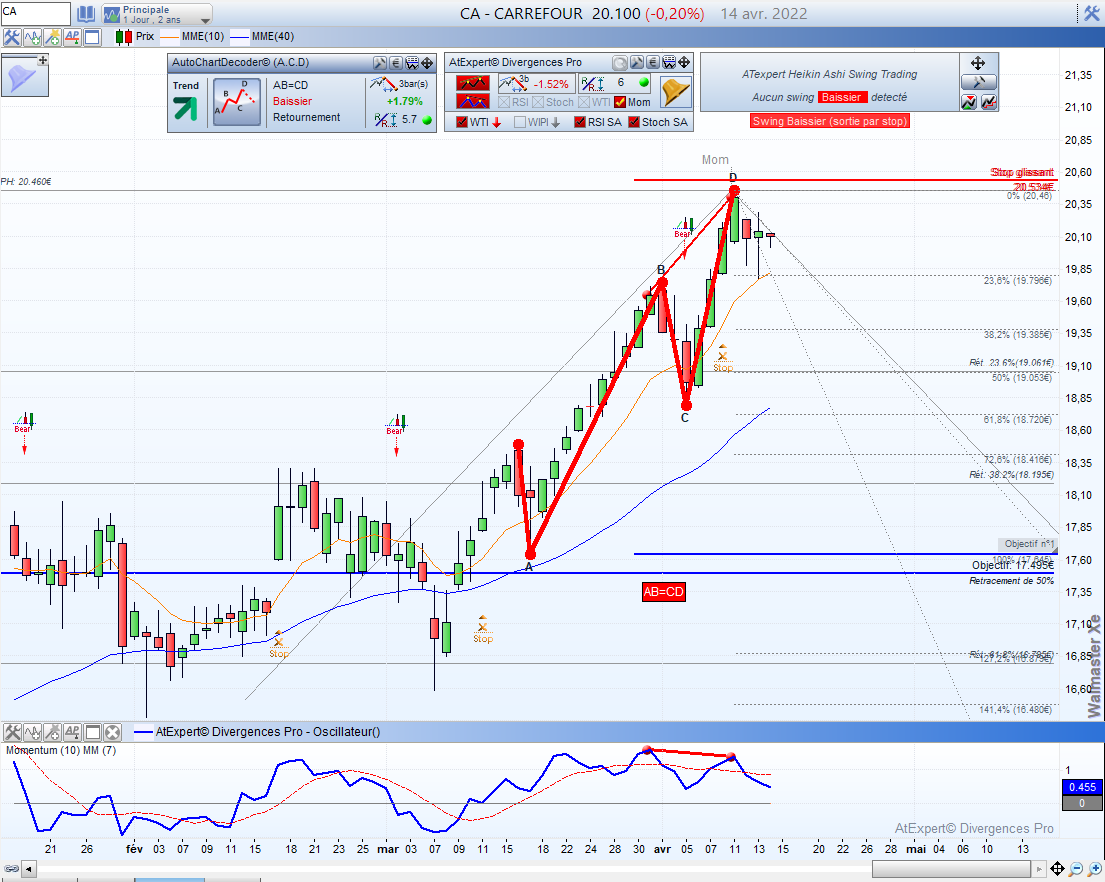This screenshot has height=882, width=1105.
Task: Open Principale 1 Jour 2 ans dropdown
Action: [x=156, y=14]
